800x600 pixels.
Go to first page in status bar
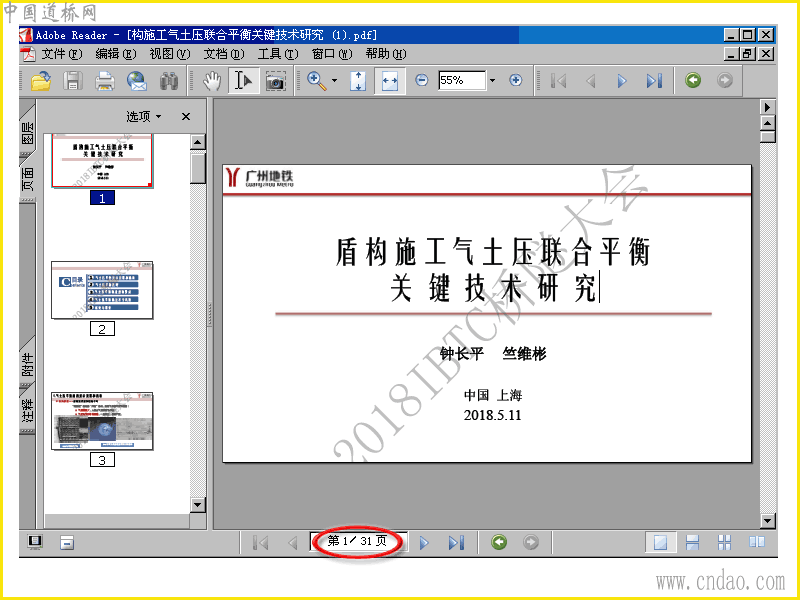[x=261, y=543]
